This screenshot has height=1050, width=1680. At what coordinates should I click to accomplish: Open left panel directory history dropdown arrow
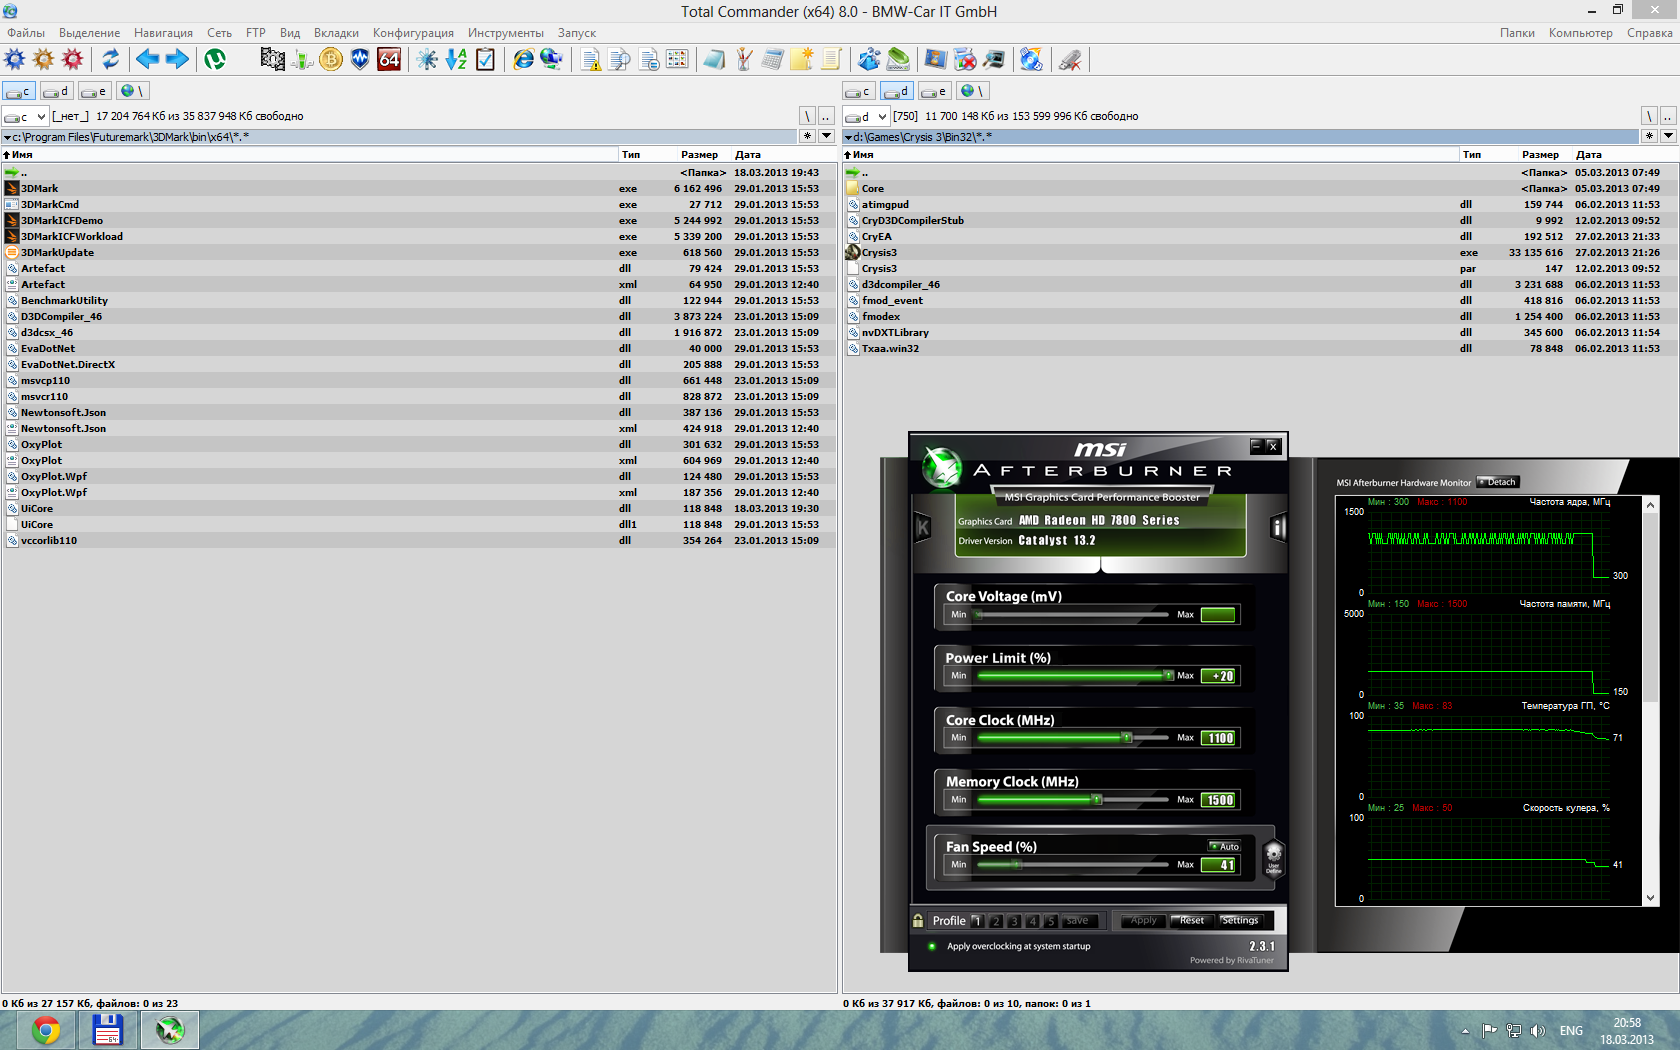point(827,136)
